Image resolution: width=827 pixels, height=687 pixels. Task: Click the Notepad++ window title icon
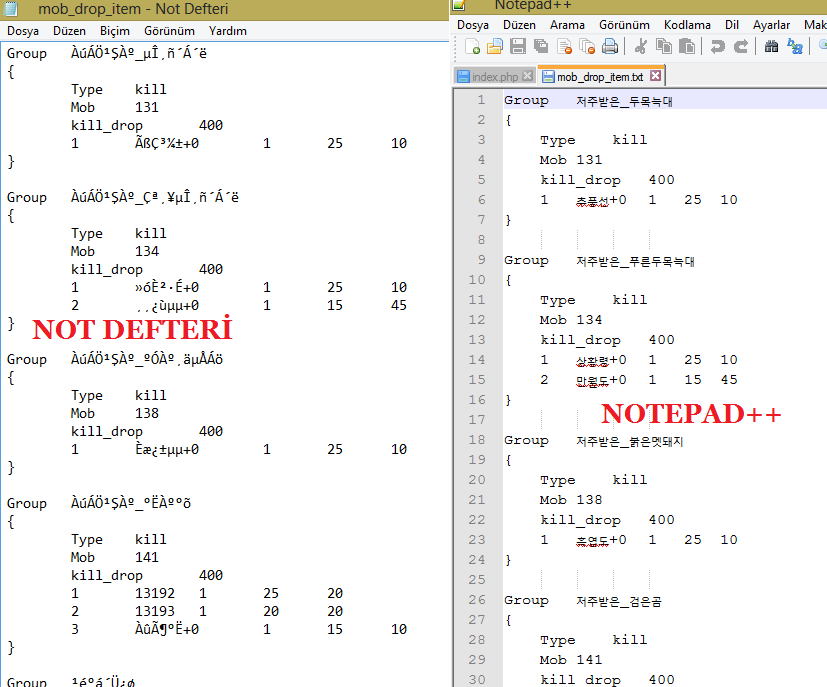[459, 5]
